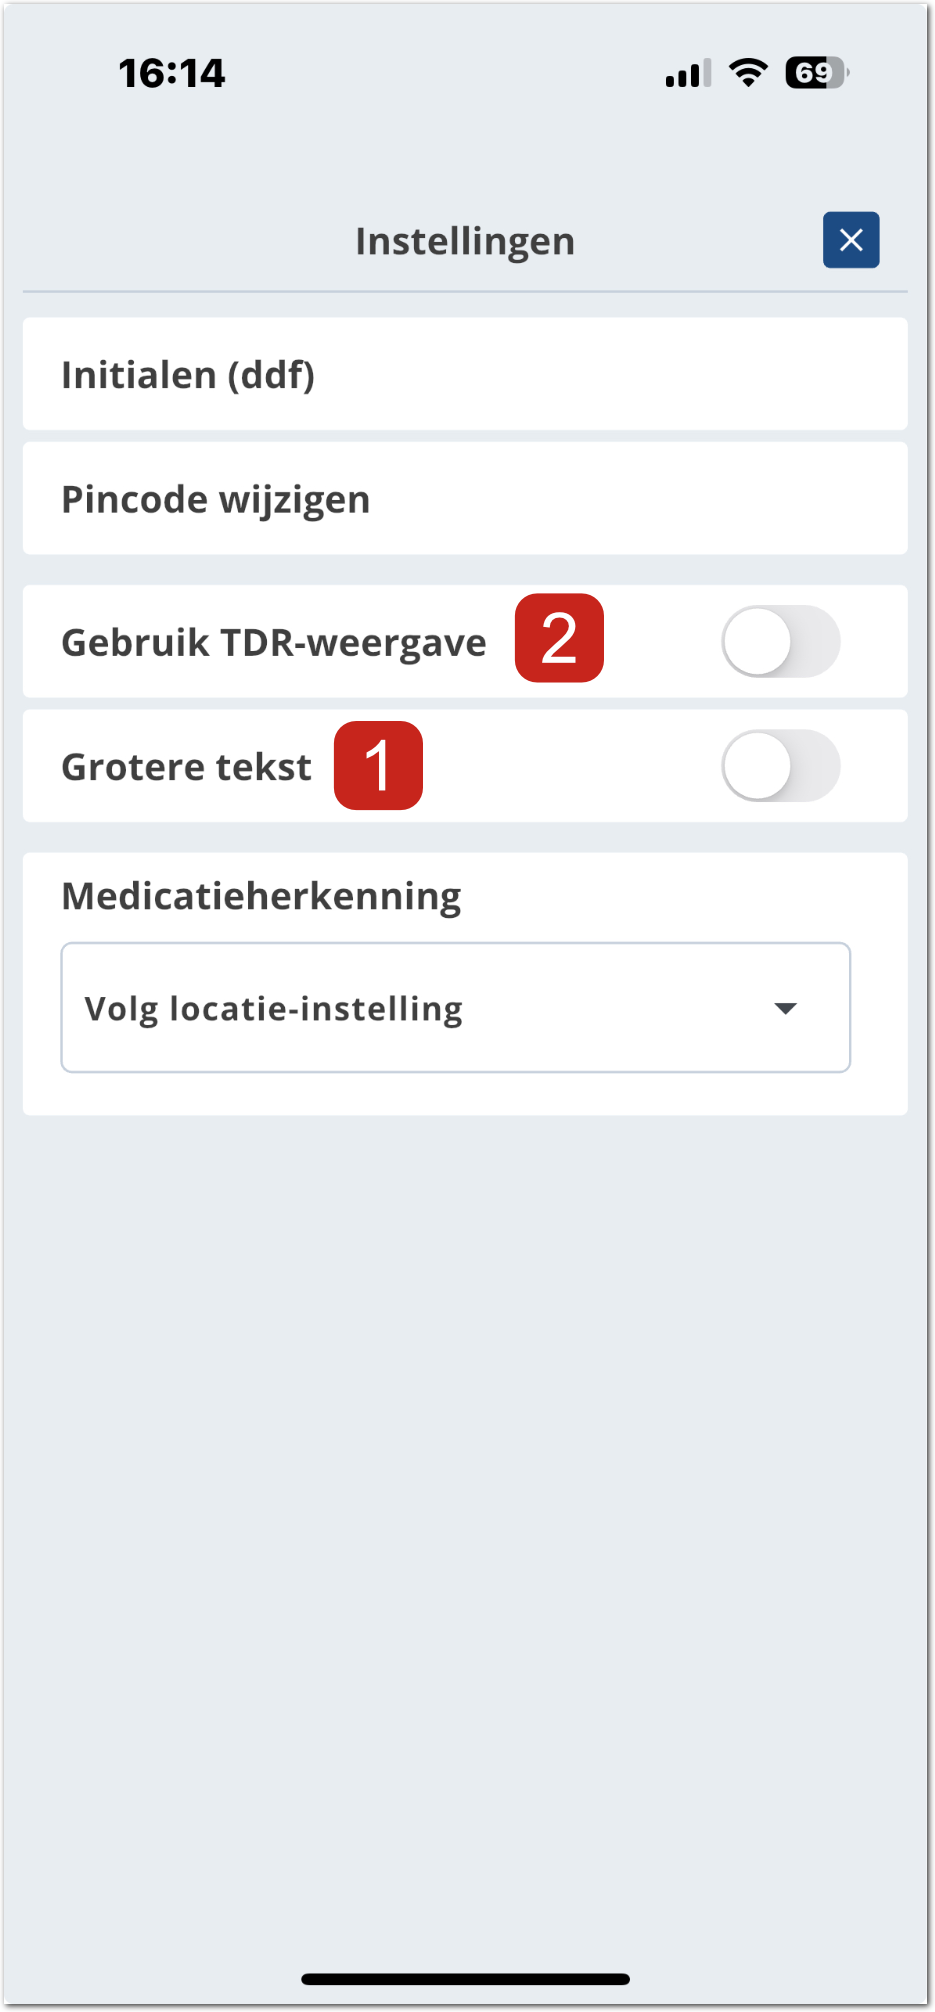Viewport: 935px width, 2012px height.
Task: Tap the red number 1 badge
Action: tap(378, 765)
